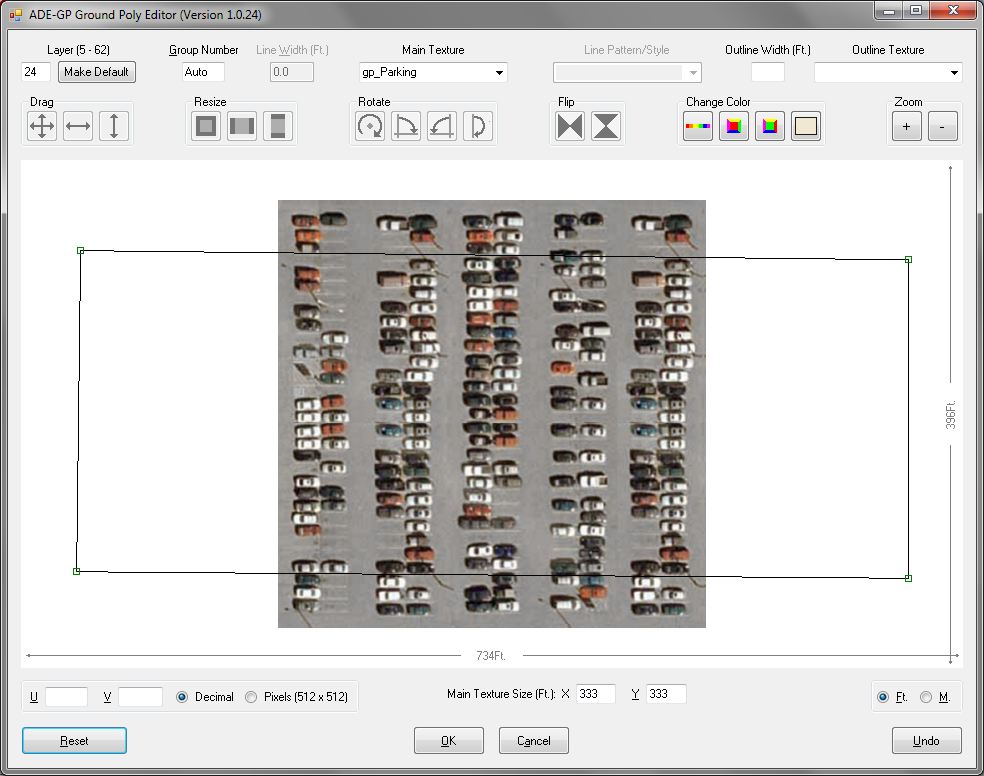Click the Zoom in plus button
984x776 pixels.
click(907, 127)
